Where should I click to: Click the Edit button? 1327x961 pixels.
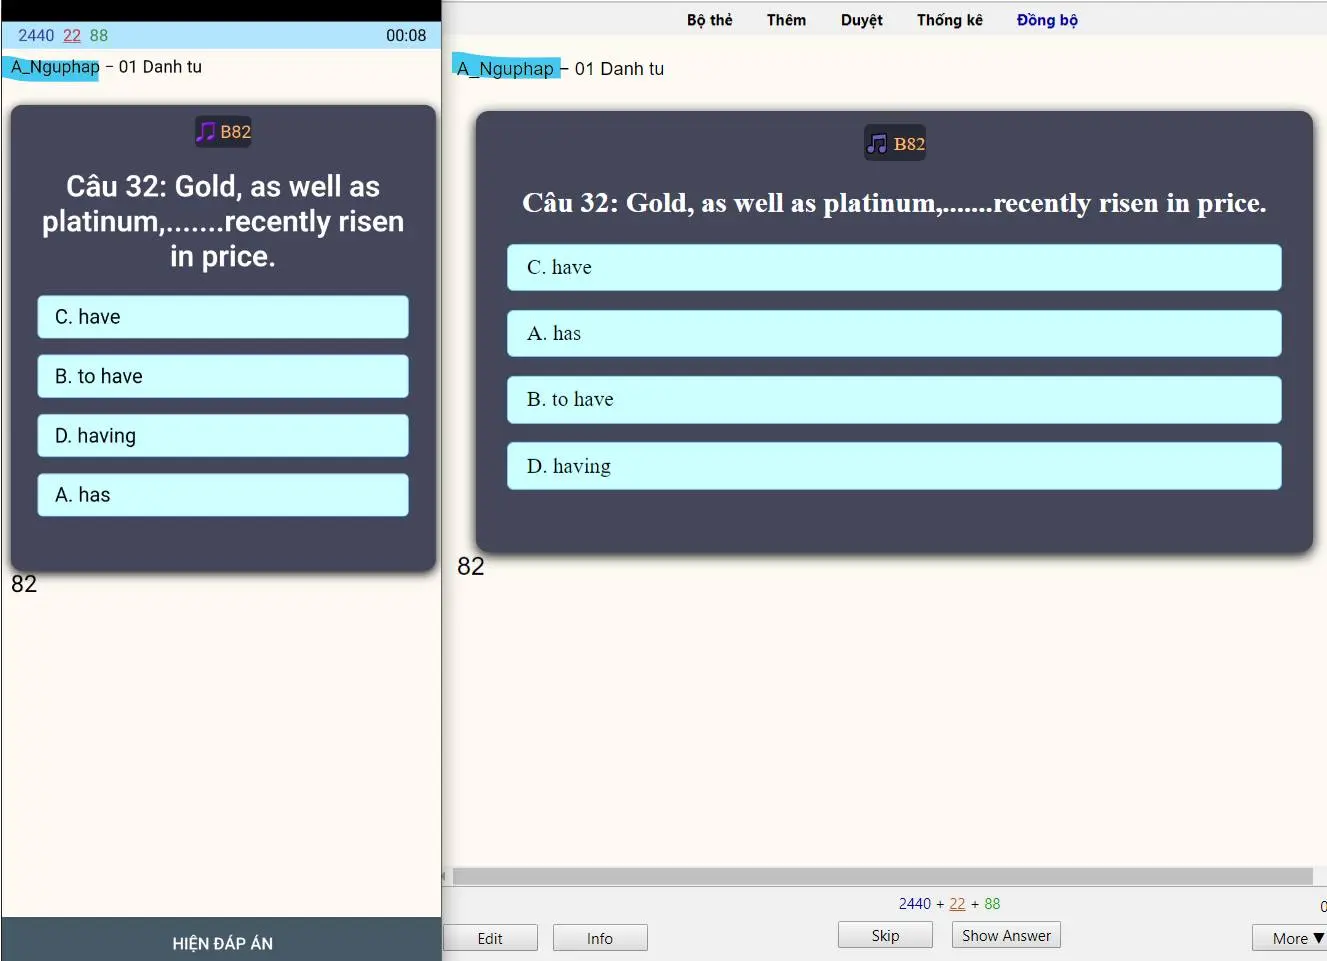pos(490,938)
